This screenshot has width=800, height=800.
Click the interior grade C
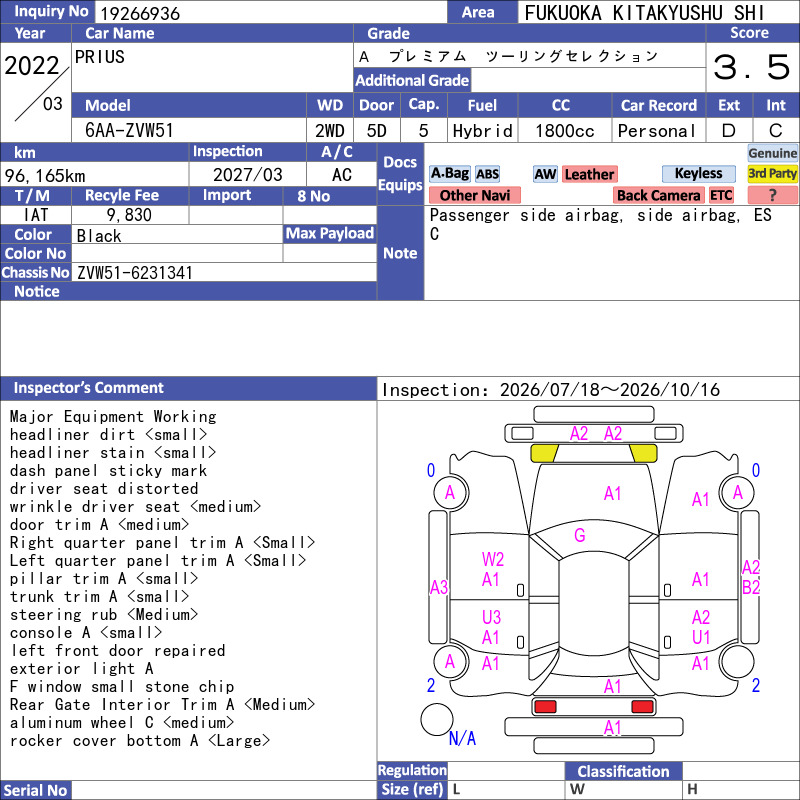(776, 131)
